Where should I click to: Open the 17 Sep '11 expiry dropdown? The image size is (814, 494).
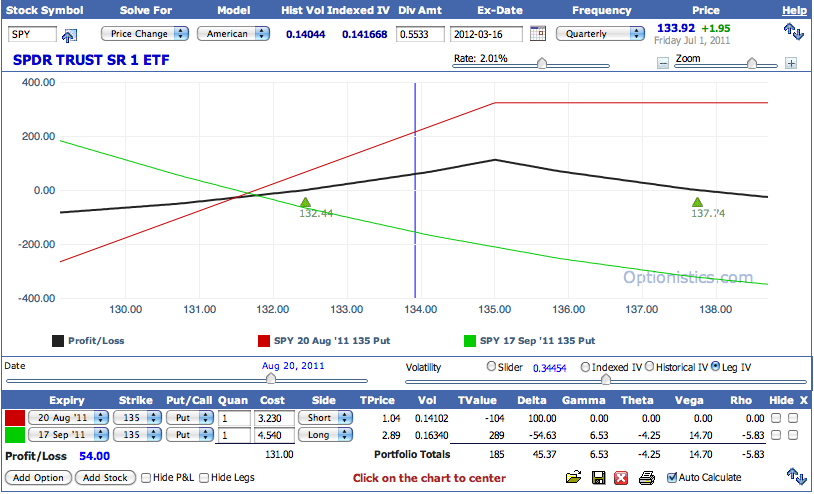click(68, 434)
